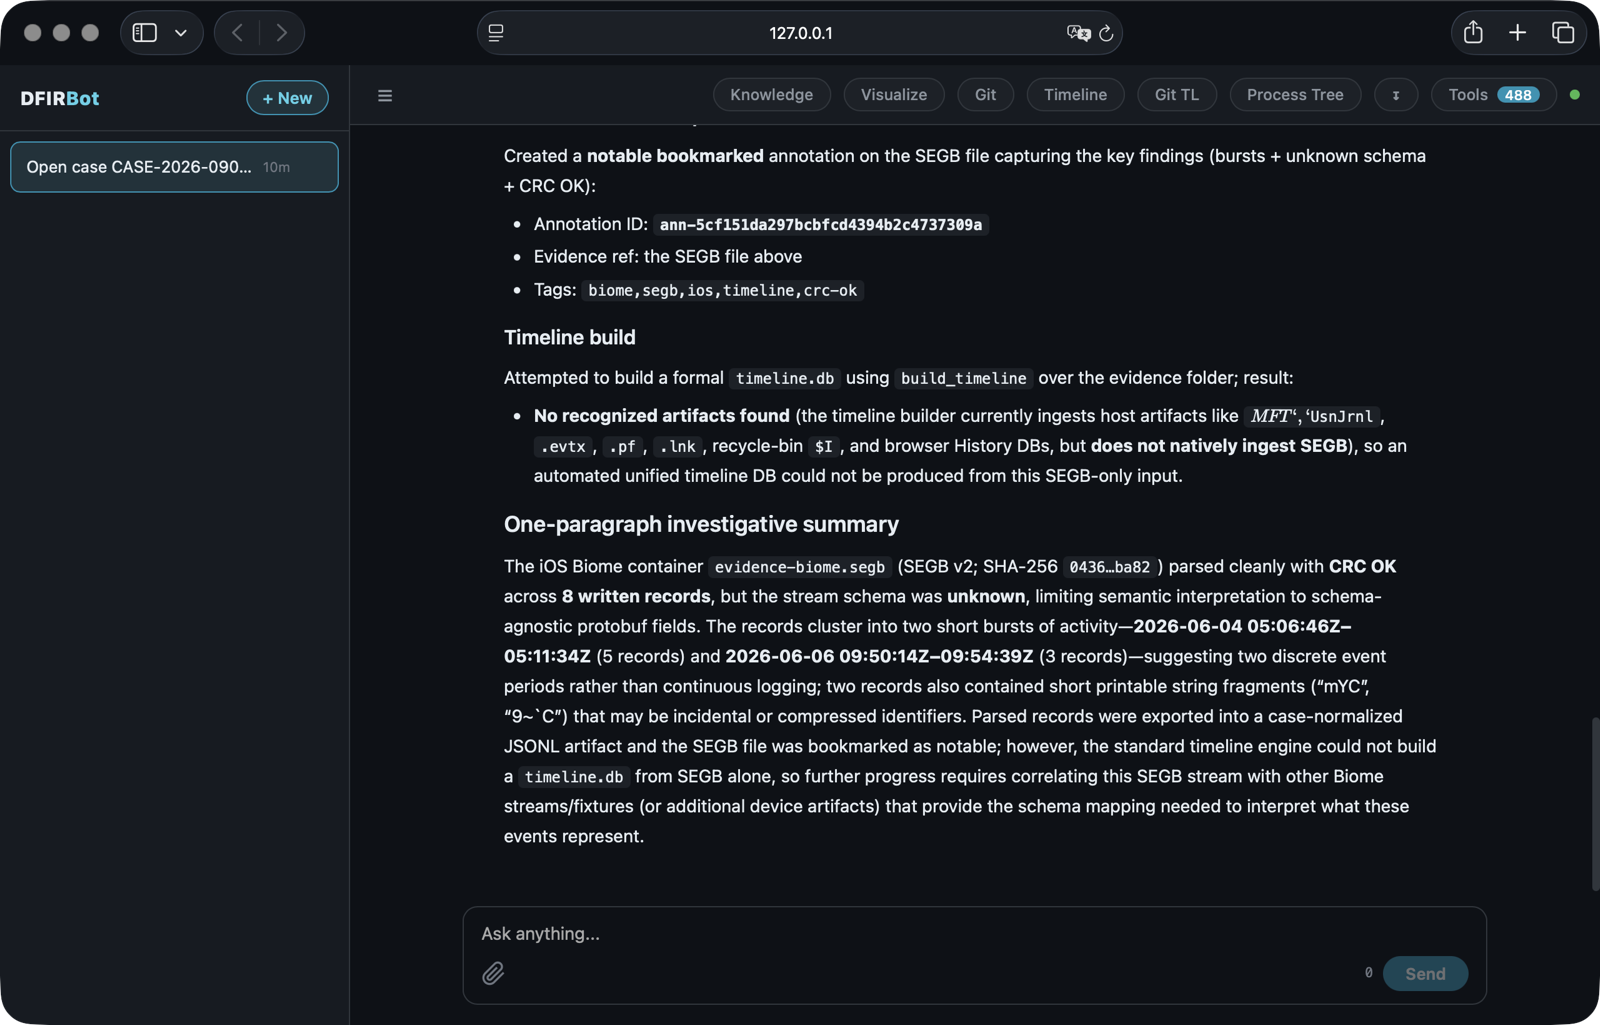Send the message with Send button
This screenshot has height=1025, width=1600.
pos(1425,973)
